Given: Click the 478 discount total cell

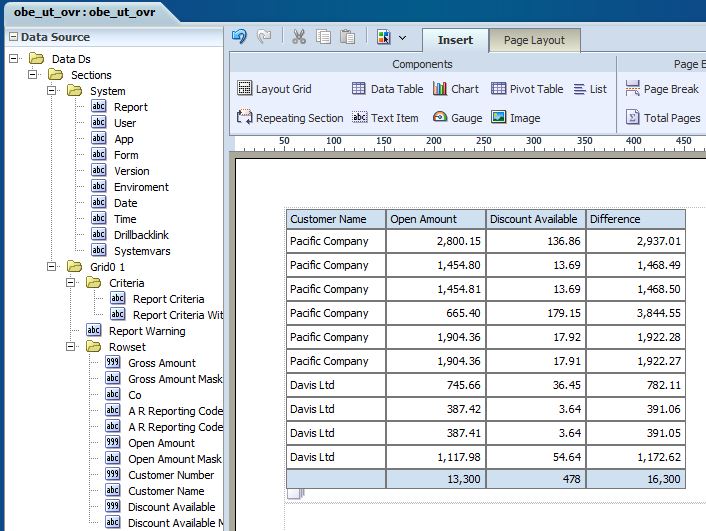Looking at the screenshot, I should click(x=536, y=479).
